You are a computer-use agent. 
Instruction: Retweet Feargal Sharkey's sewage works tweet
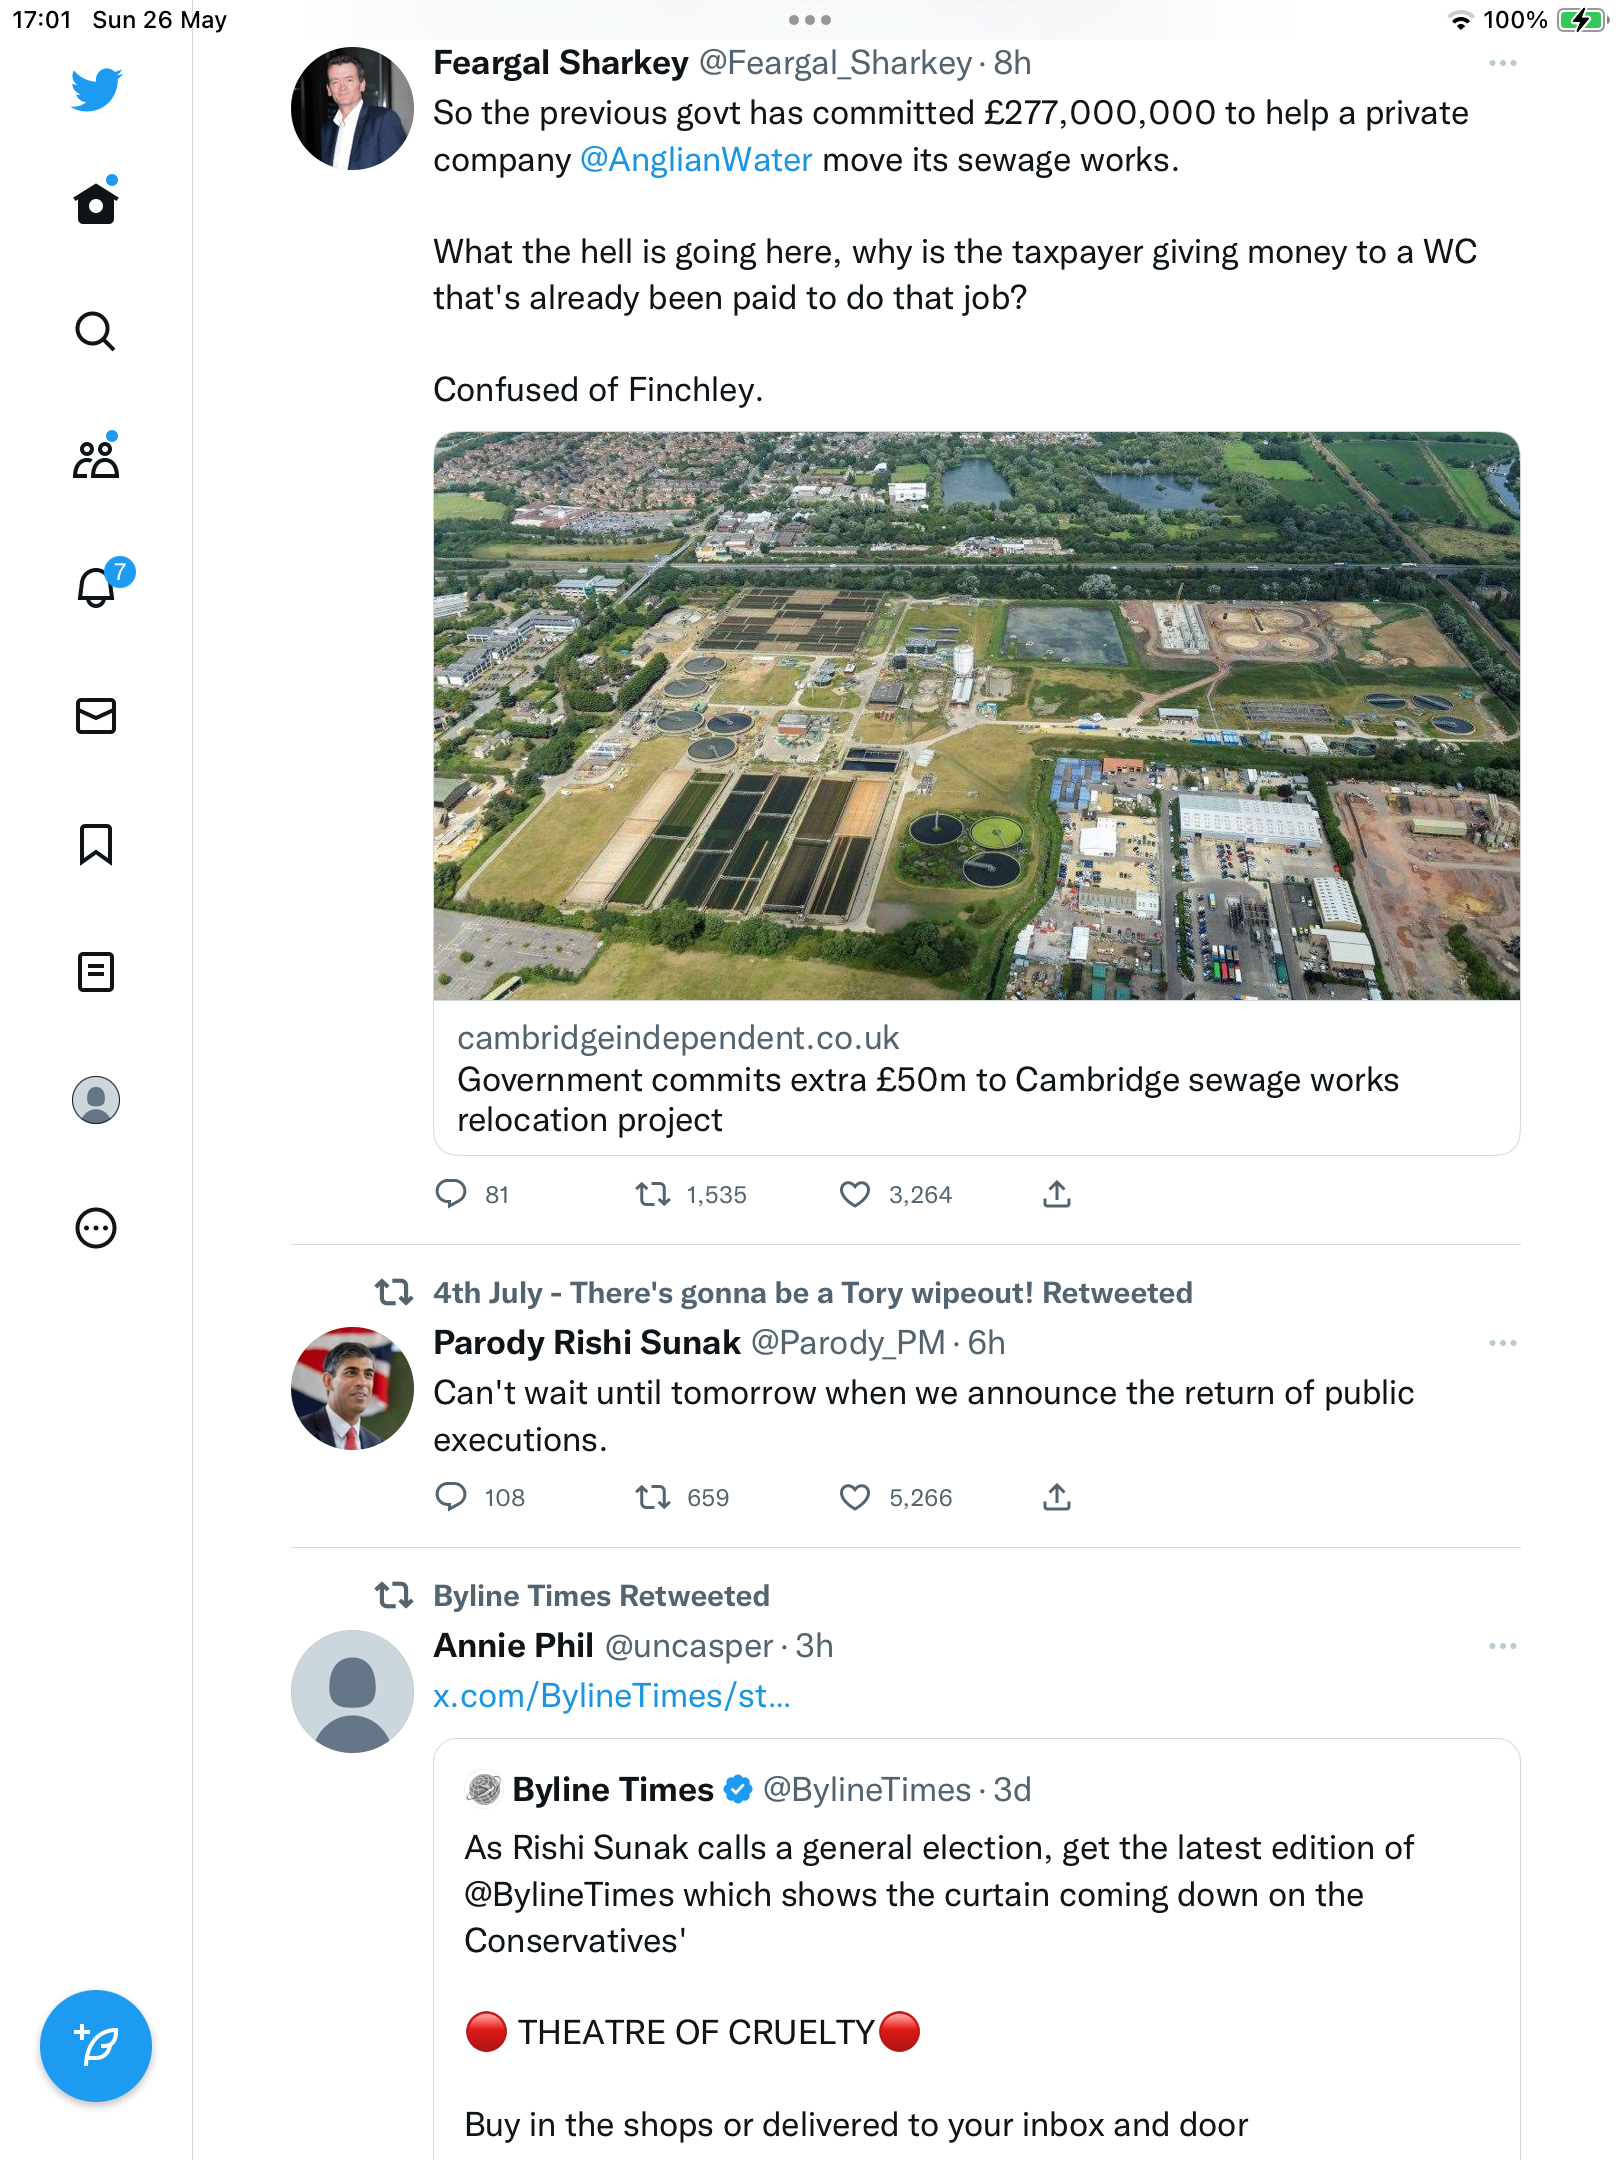click(653, 1194)
